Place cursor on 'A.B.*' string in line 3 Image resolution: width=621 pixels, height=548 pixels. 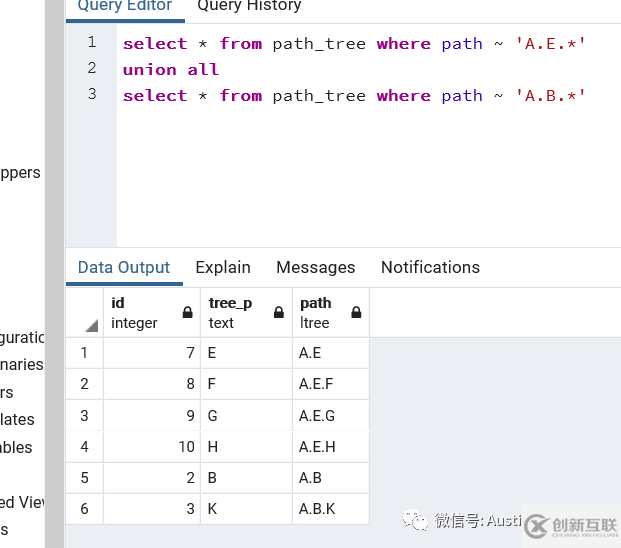point(551,96)
